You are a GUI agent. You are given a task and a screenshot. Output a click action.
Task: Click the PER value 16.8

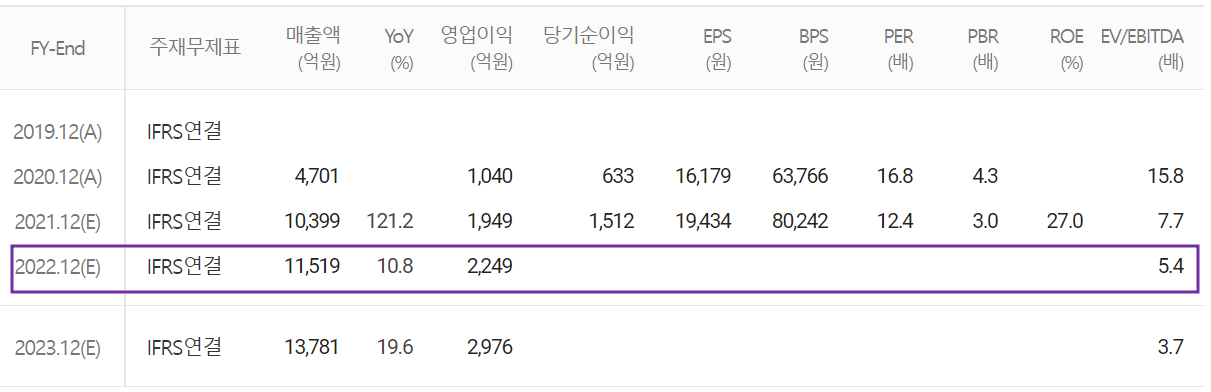[895, 176]
